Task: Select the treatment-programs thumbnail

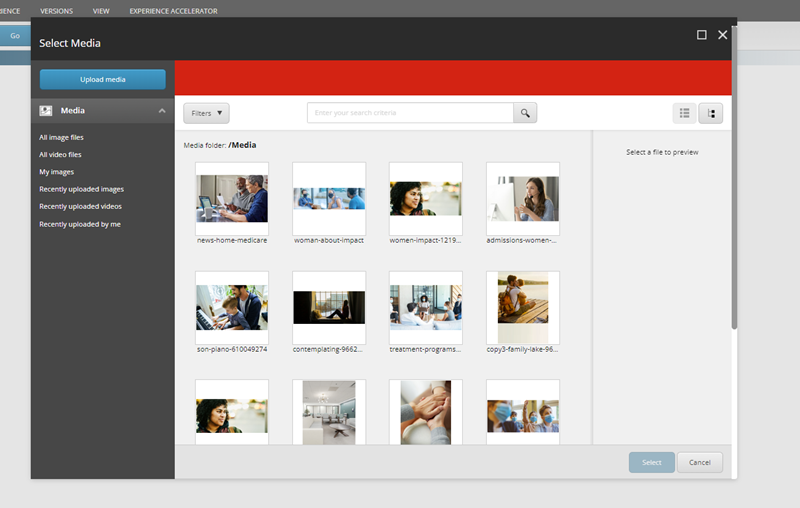Action: [426, 308]
